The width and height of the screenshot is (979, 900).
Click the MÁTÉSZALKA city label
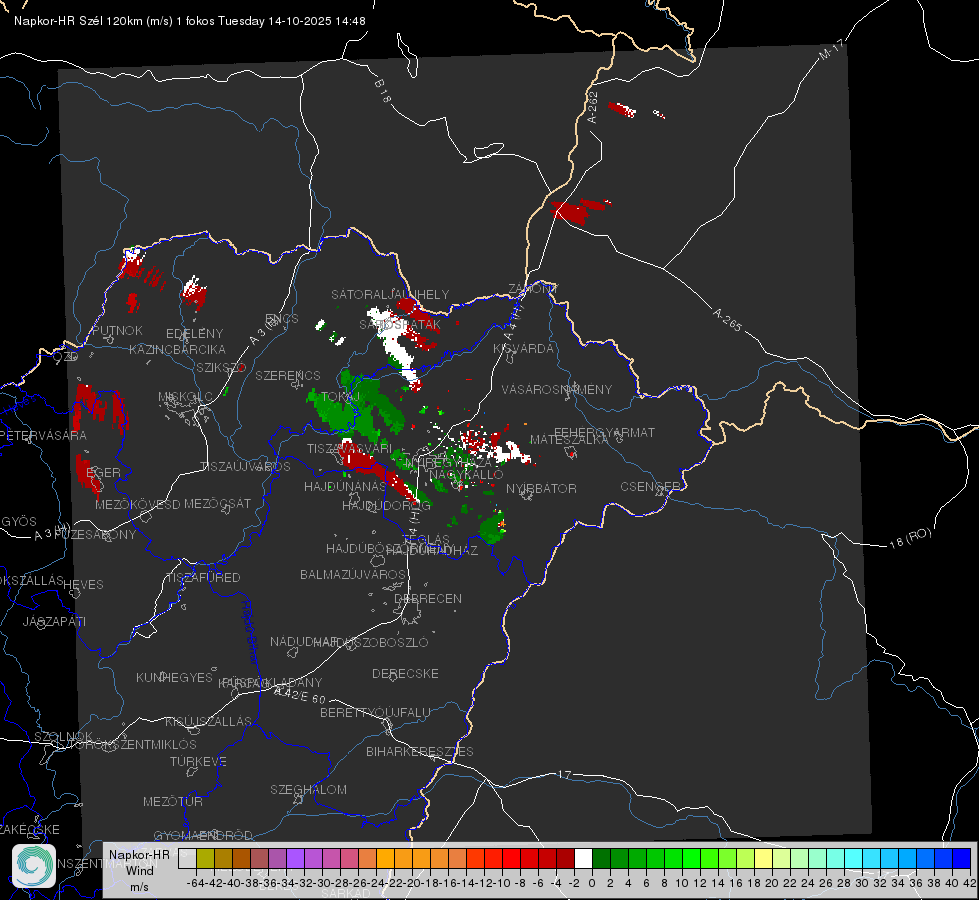coord(569,439)
